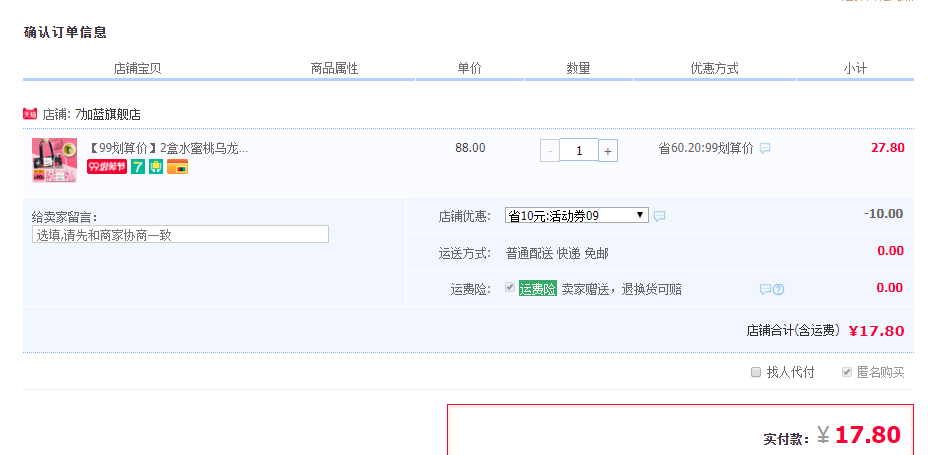Click the store total ¥17.80
928x455 pixels.
[877, 331]
